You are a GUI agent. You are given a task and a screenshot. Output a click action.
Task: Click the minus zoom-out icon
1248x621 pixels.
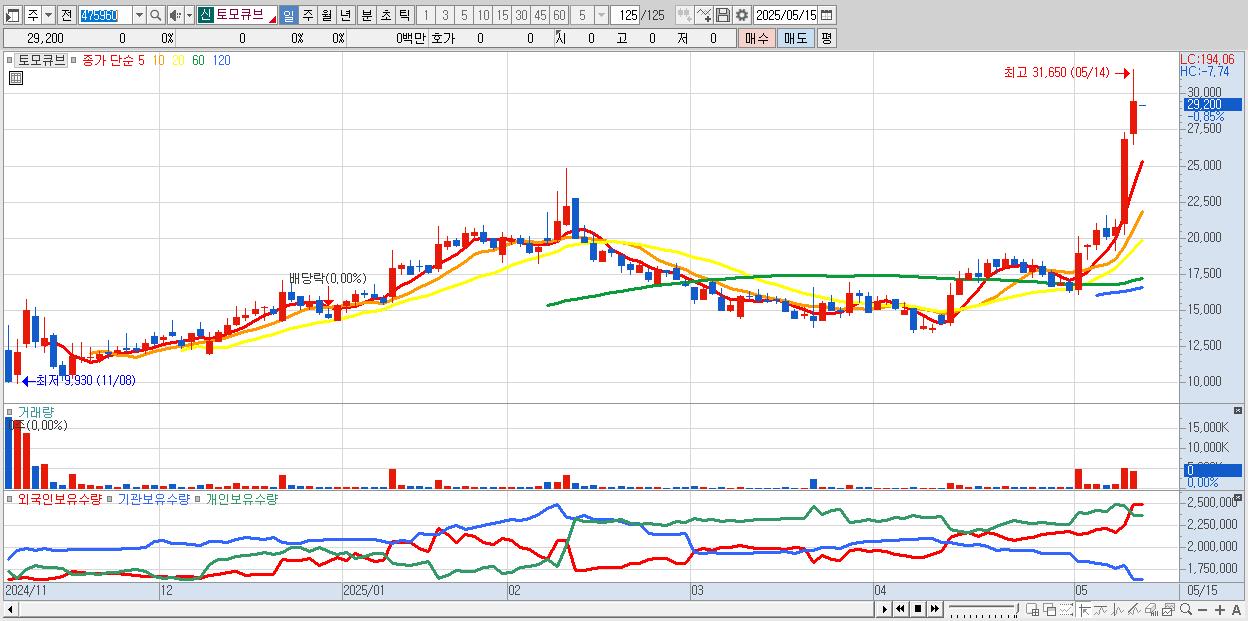point(1202,609)
